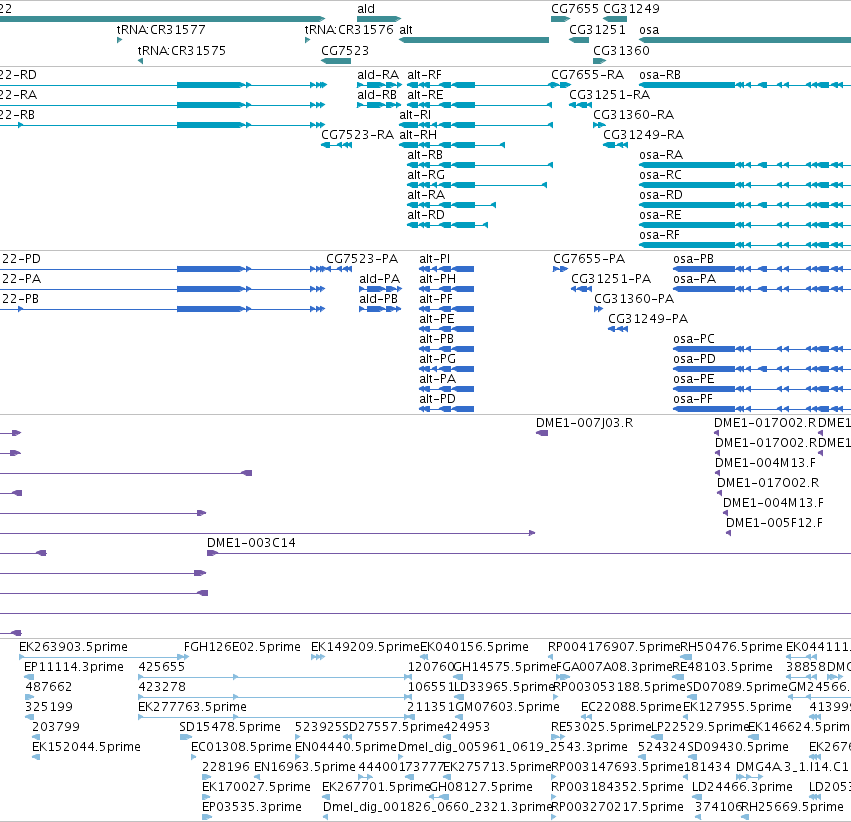This screenshot has height=822, width=851.
Task: Select protein osa-PD
Action: 695,359
